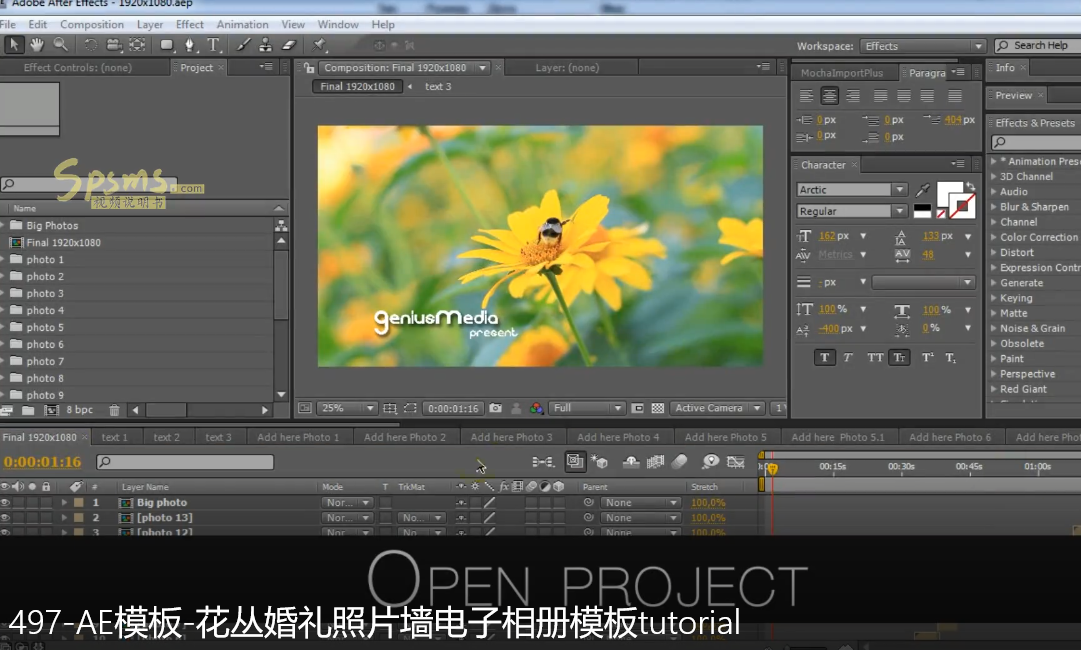Image resolution: width=1081 pixels, height=650 pixels.
Task: Select the Pan Behind tool
Action: [x=137, y=45]
